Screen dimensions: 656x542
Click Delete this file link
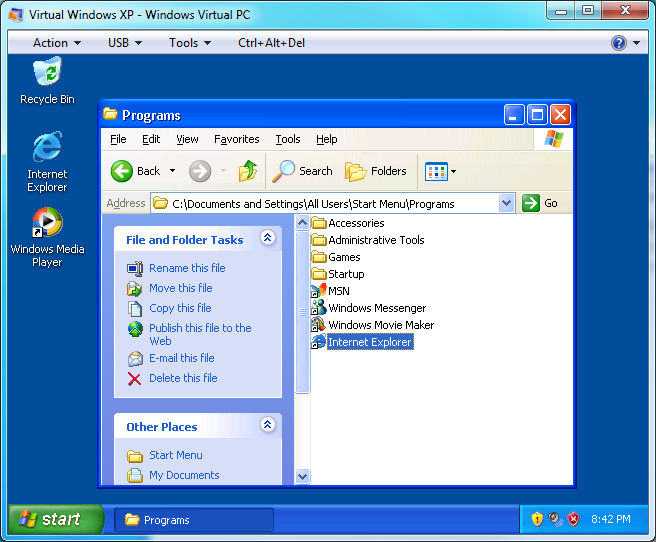[183, 378]
